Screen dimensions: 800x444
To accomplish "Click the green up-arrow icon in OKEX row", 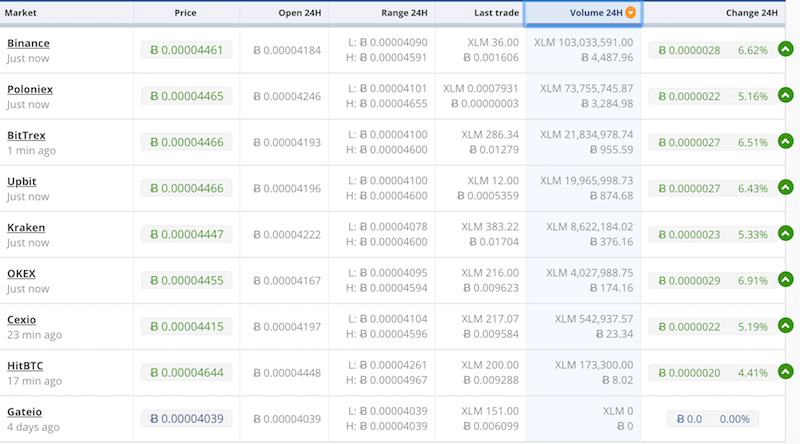I will point(786,279).
